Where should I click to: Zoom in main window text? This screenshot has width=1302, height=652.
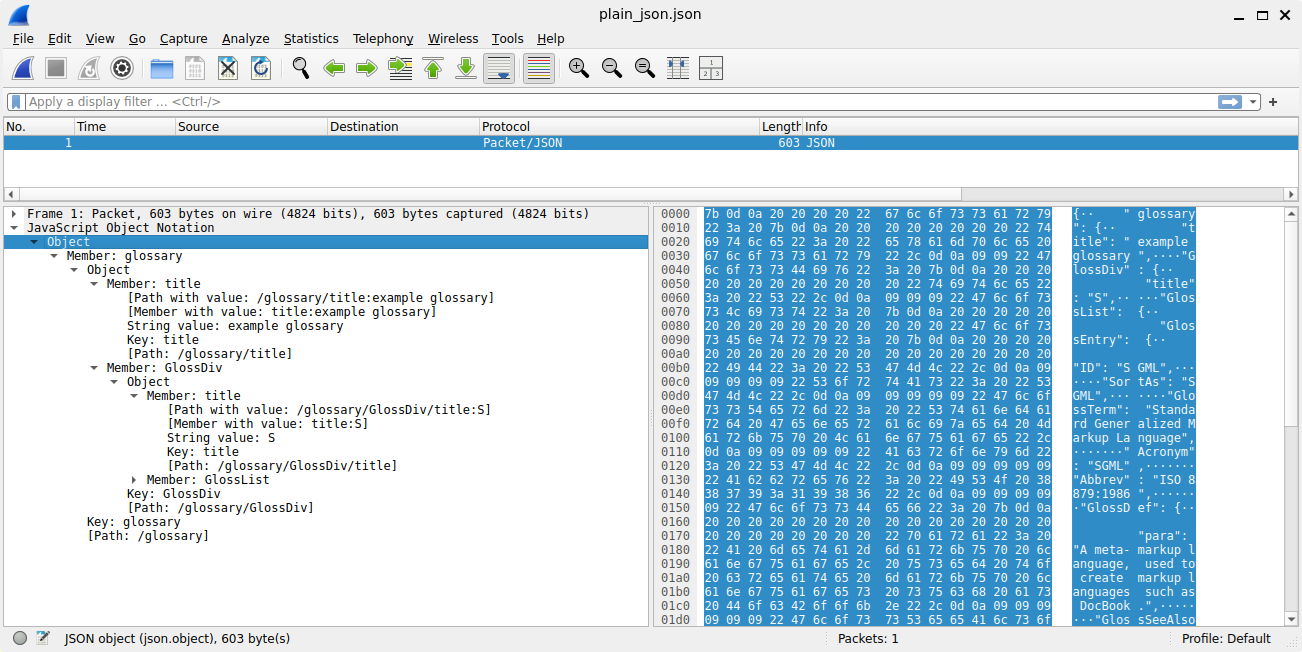tap(578, 68)
